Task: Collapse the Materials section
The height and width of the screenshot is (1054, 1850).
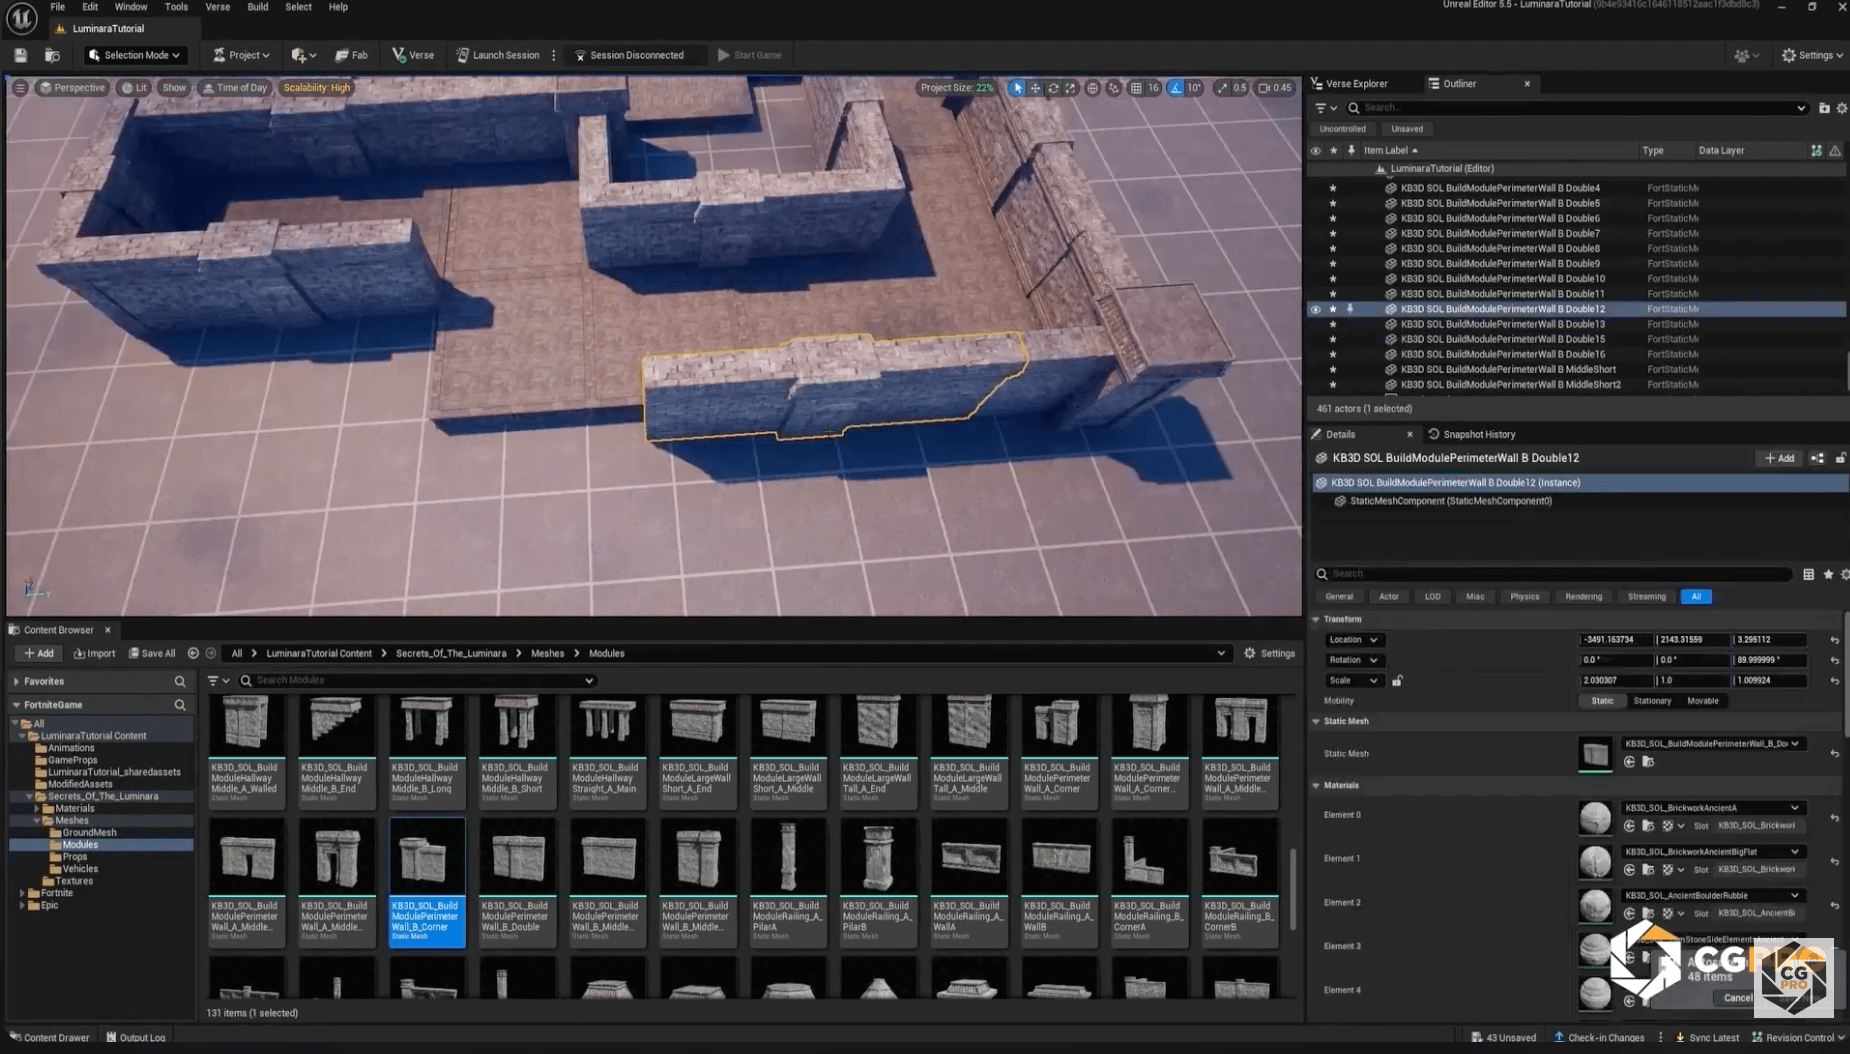Action: [x=1316, y=785]
